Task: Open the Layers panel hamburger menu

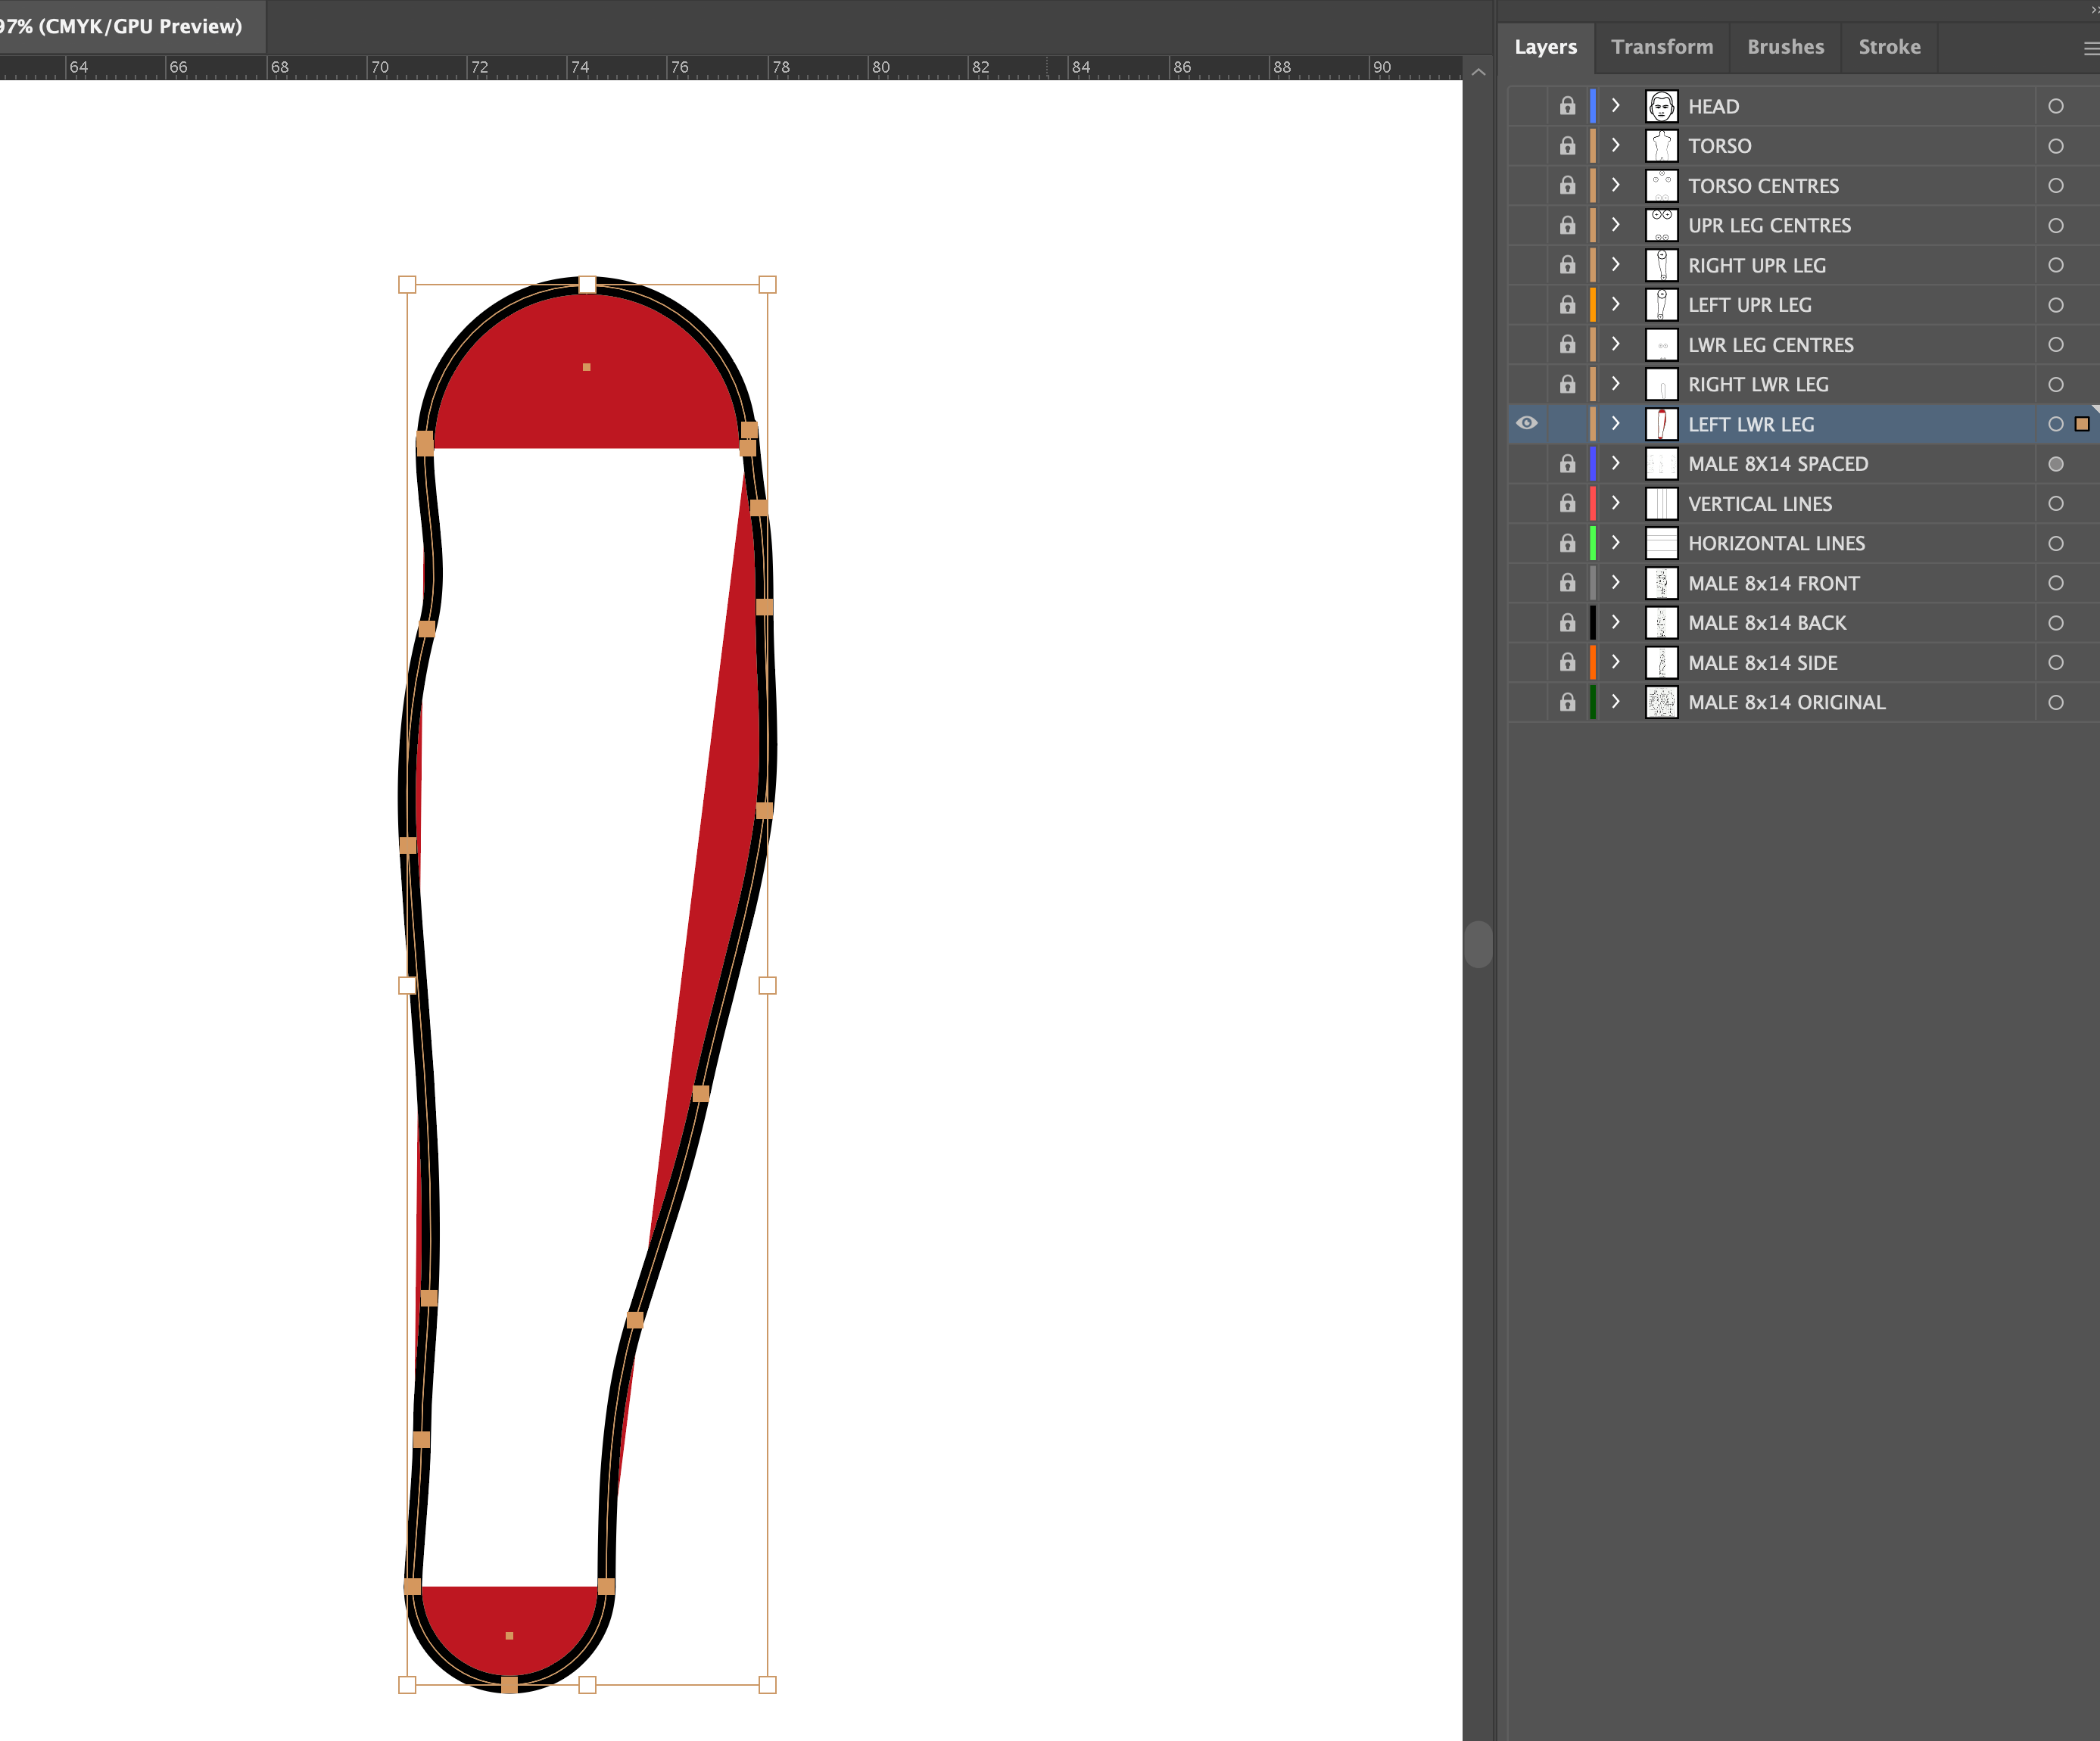Action: point(2090,48)
